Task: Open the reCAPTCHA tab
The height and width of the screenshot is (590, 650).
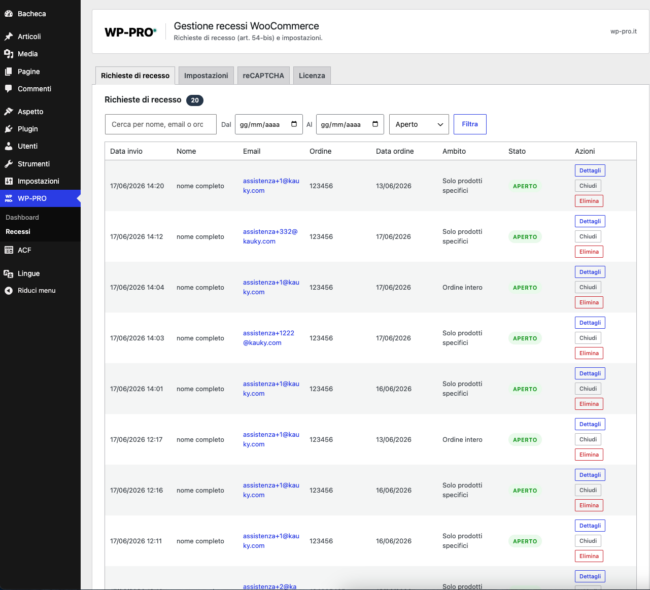Action: pos(263,75)
